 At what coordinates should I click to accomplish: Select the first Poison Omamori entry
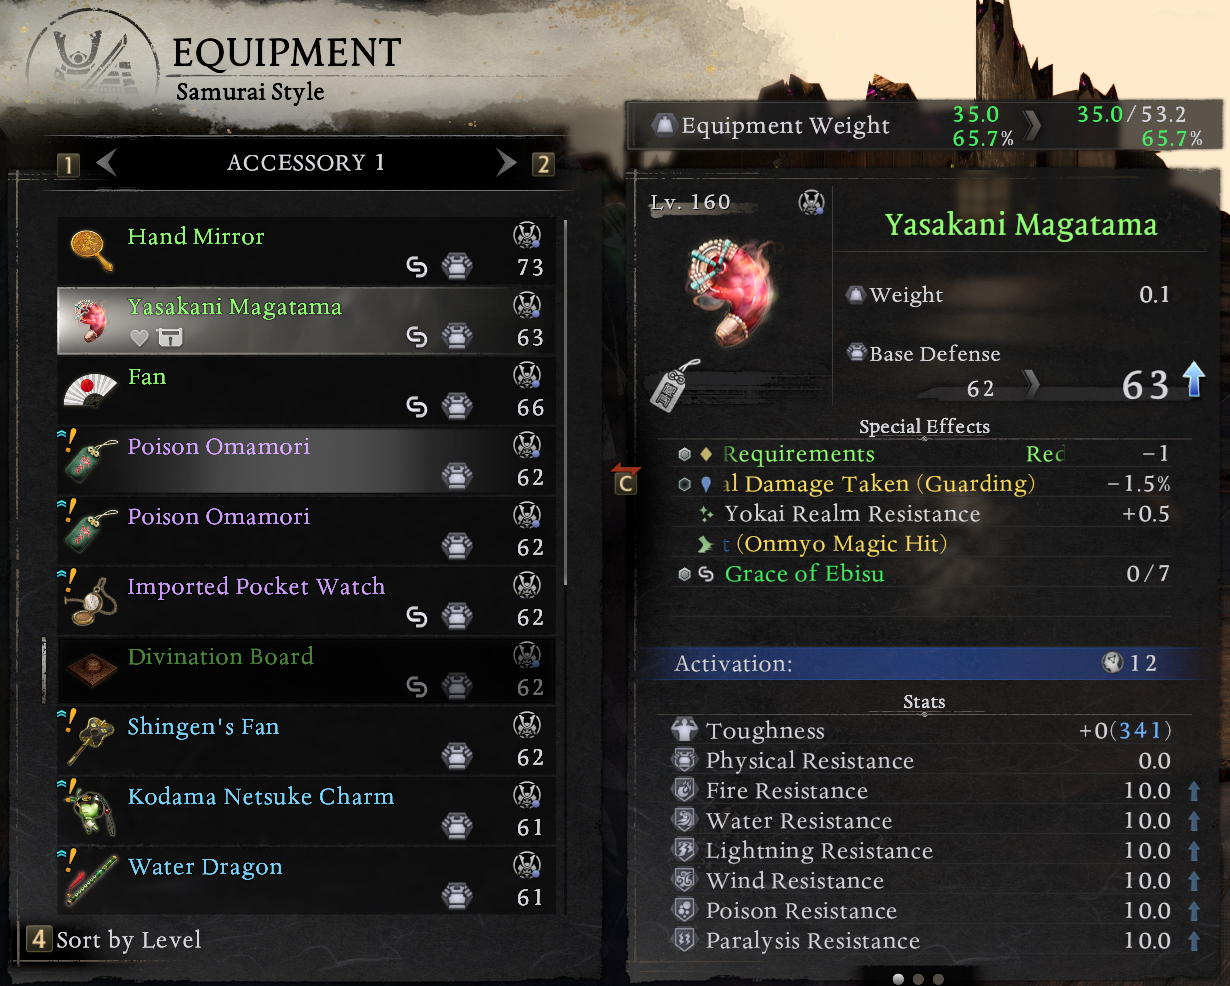click(306, 460)
